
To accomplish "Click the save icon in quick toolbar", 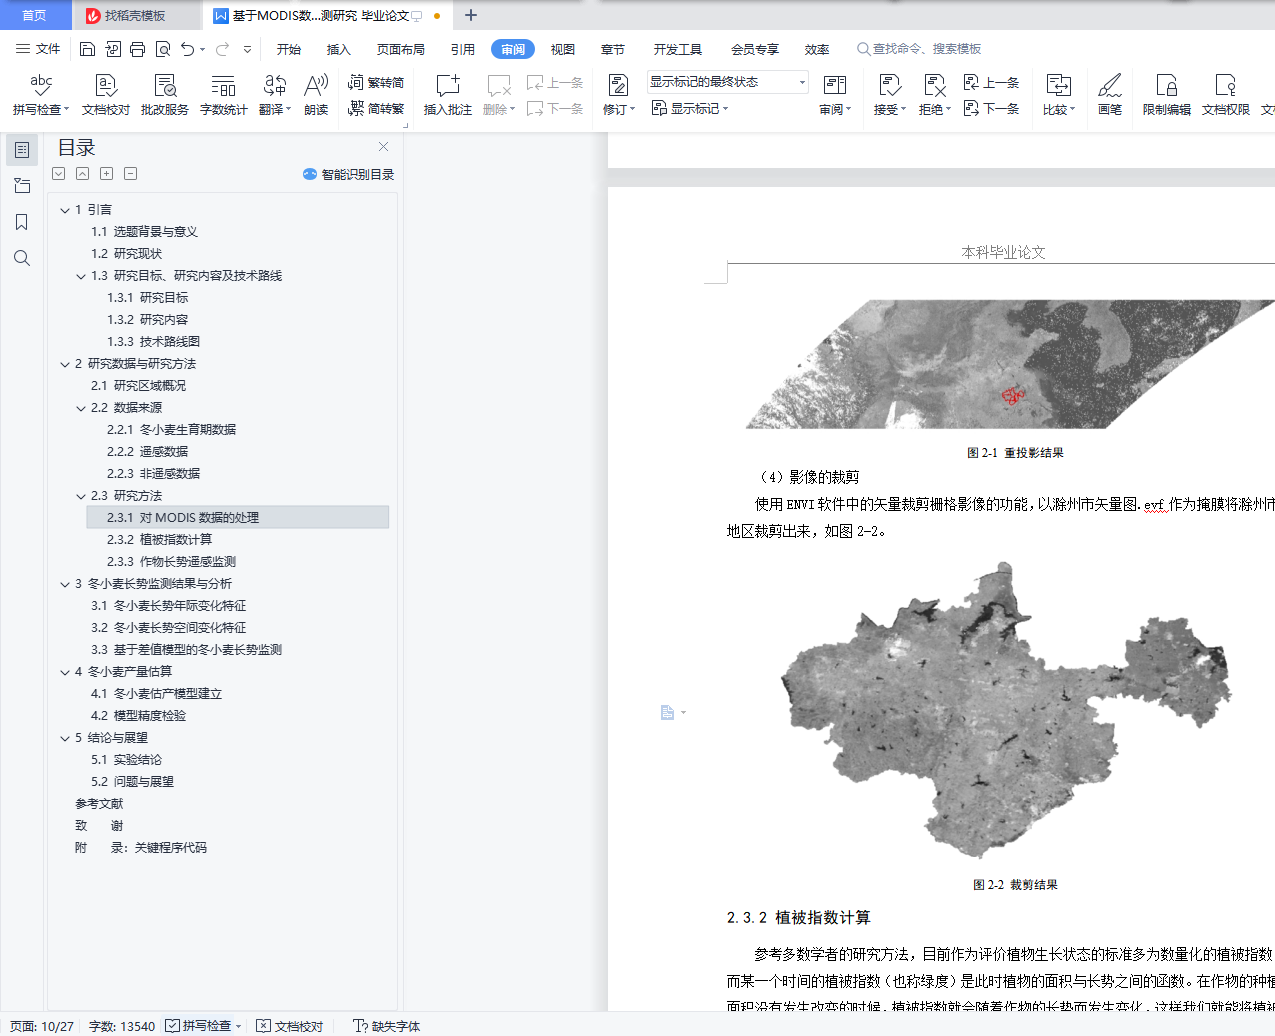I will click(87, 49).
